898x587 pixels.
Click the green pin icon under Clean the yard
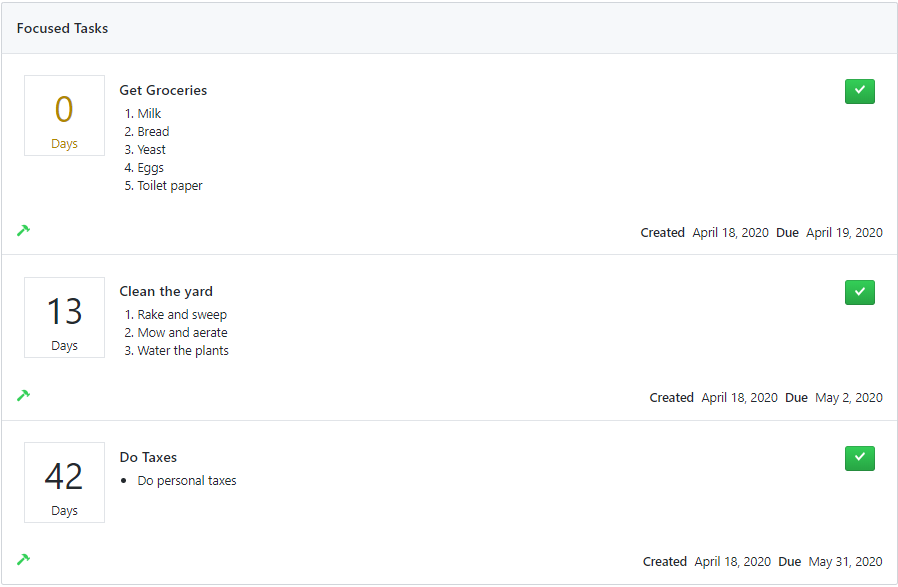[x=23, y=395]
